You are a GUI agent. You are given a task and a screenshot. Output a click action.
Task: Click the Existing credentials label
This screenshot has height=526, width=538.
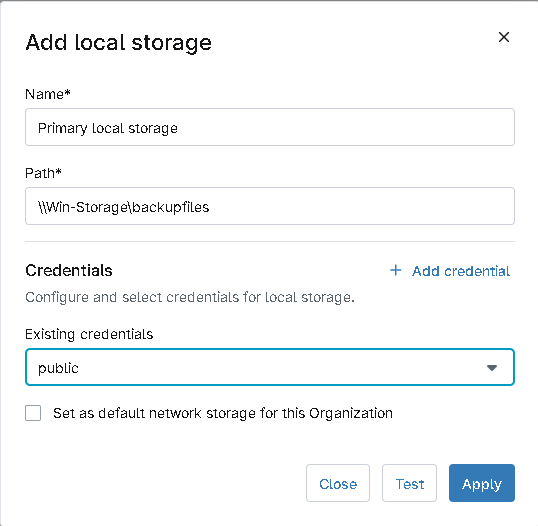pos(89,334)
